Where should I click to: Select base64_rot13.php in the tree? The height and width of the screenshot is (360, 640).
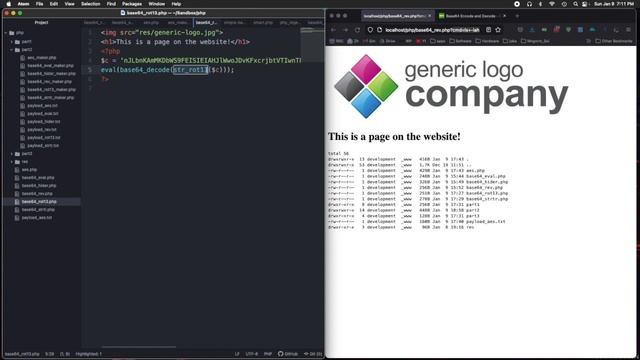(x=39, y=202)
